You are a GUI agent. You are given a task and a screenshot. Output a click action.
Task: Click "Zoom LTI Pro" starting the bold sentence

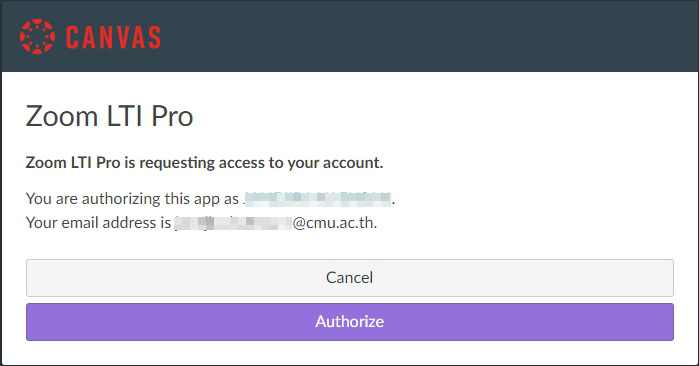(x=73, y=163)
